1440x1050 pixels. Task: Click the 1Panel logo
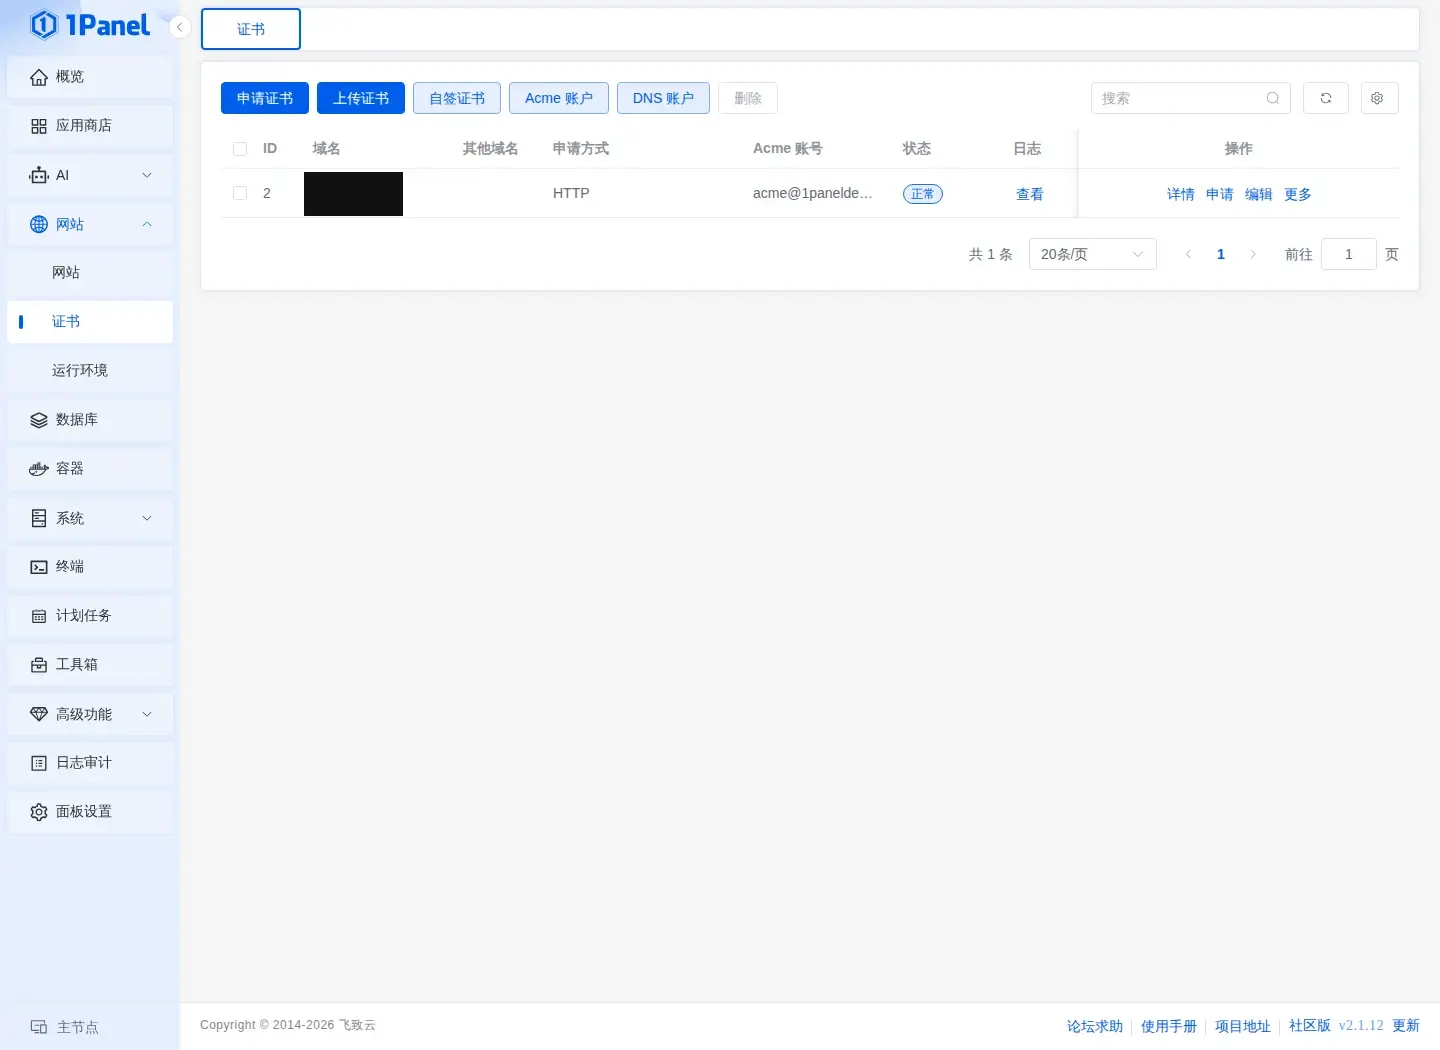[x=90, y=25]
